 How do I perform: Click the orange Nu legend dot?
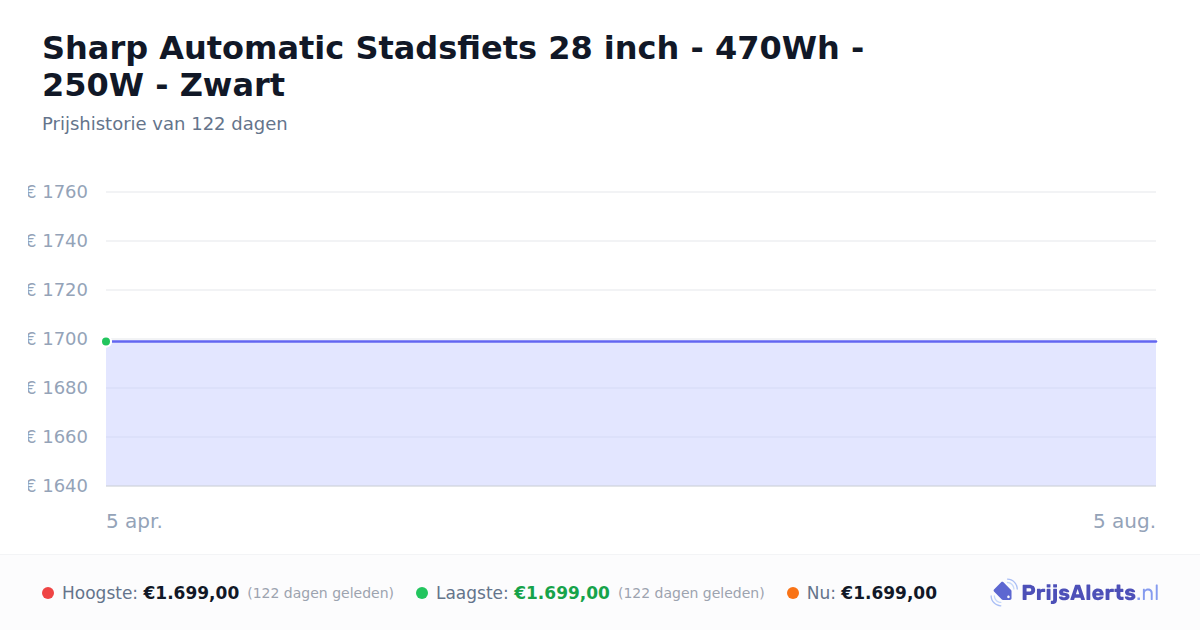(793, 593)
